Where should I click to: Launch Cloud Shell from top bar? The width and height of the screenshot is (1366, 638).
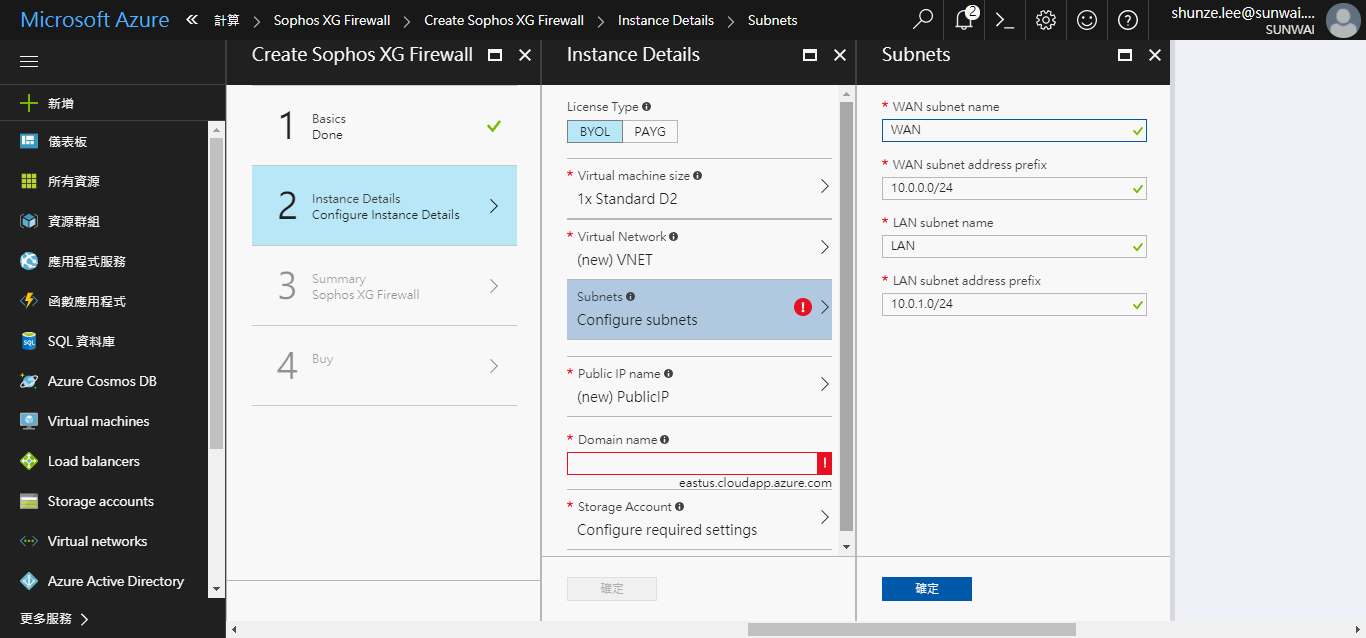click(1005, 19)
